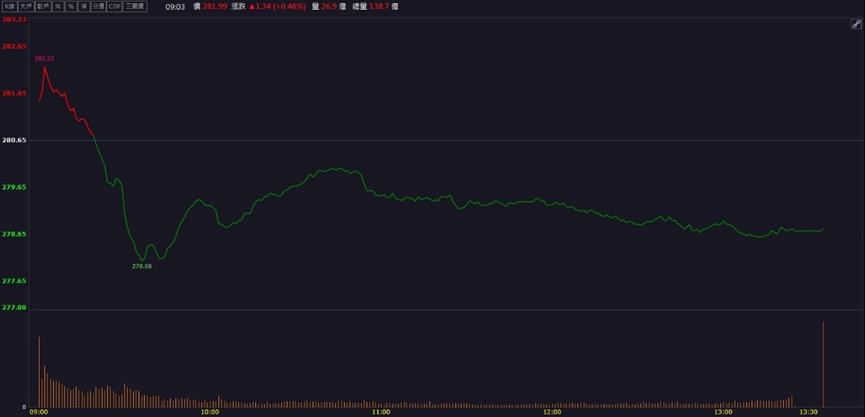
Task: Click the 13:30 time axis label
Action: pyautogui.click(x=809, y=411)
